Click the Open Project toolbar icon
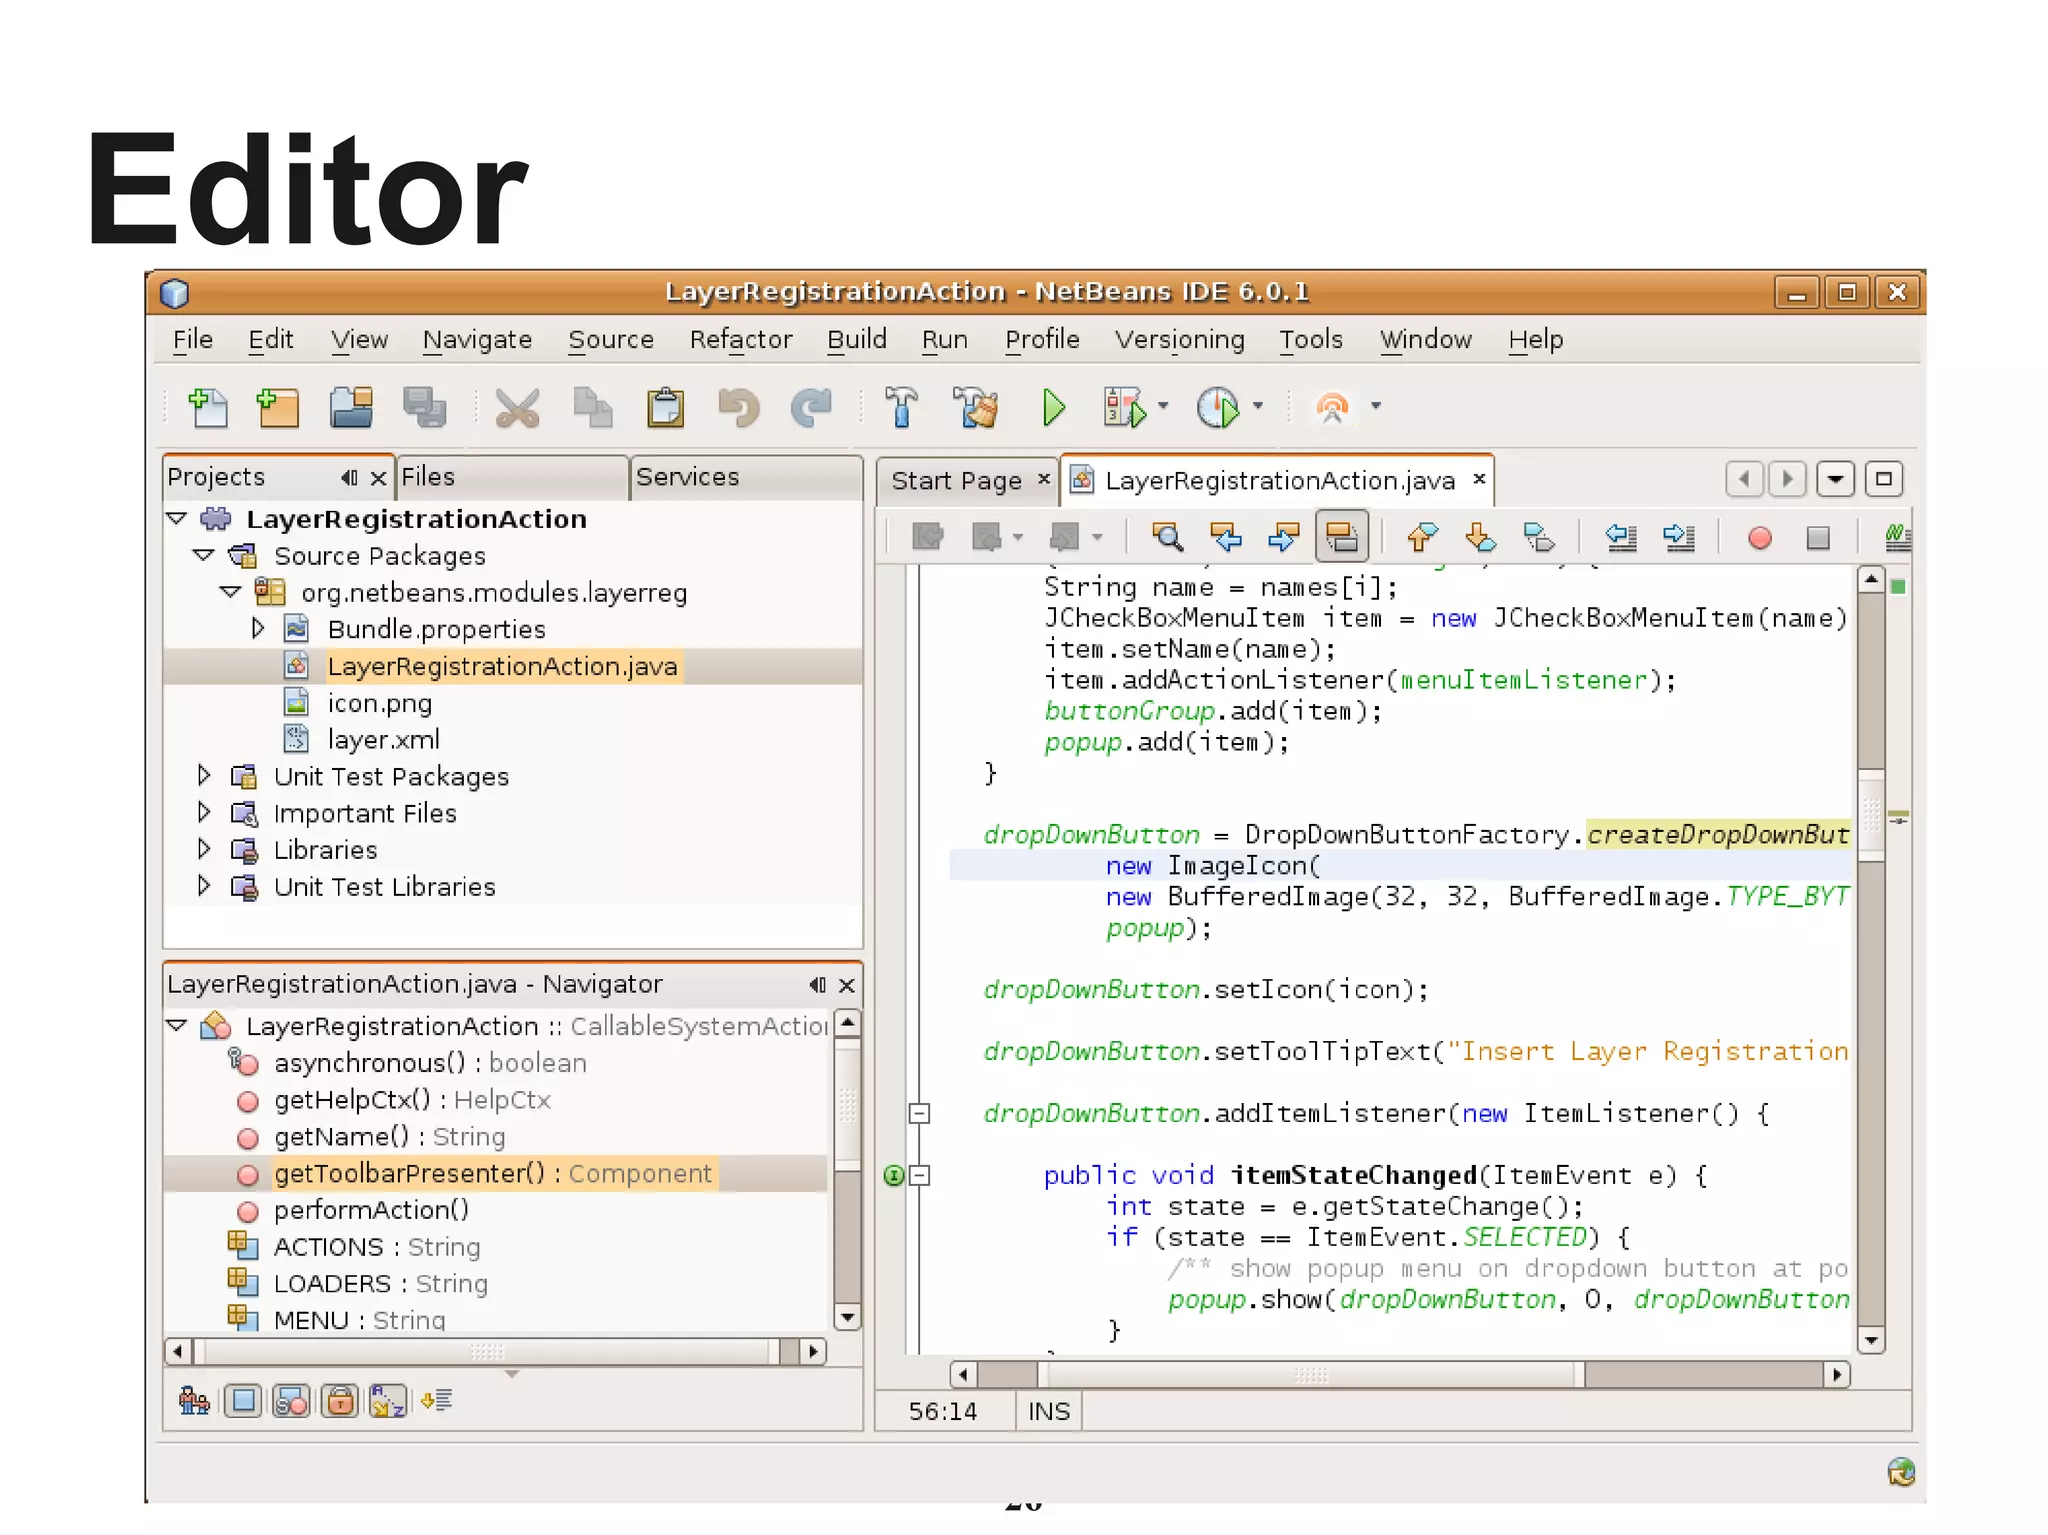2048x1535 pixels. click(351, 407)
